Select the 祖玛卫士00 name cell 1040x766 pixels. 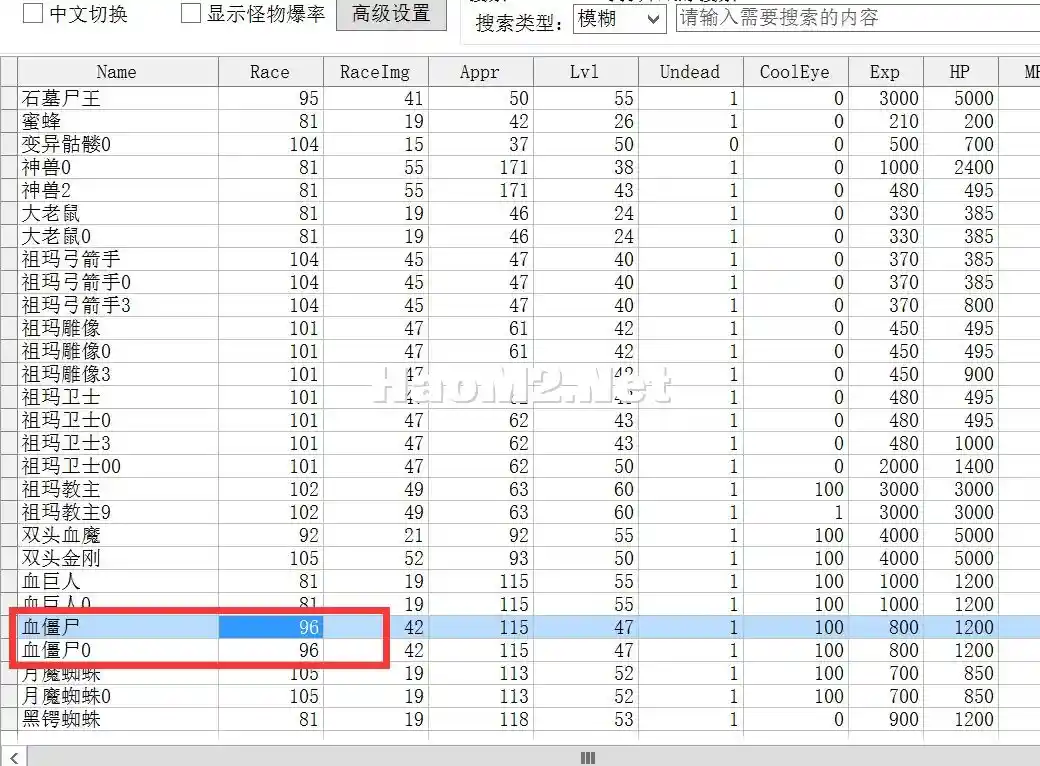click(x=117, y=466)
